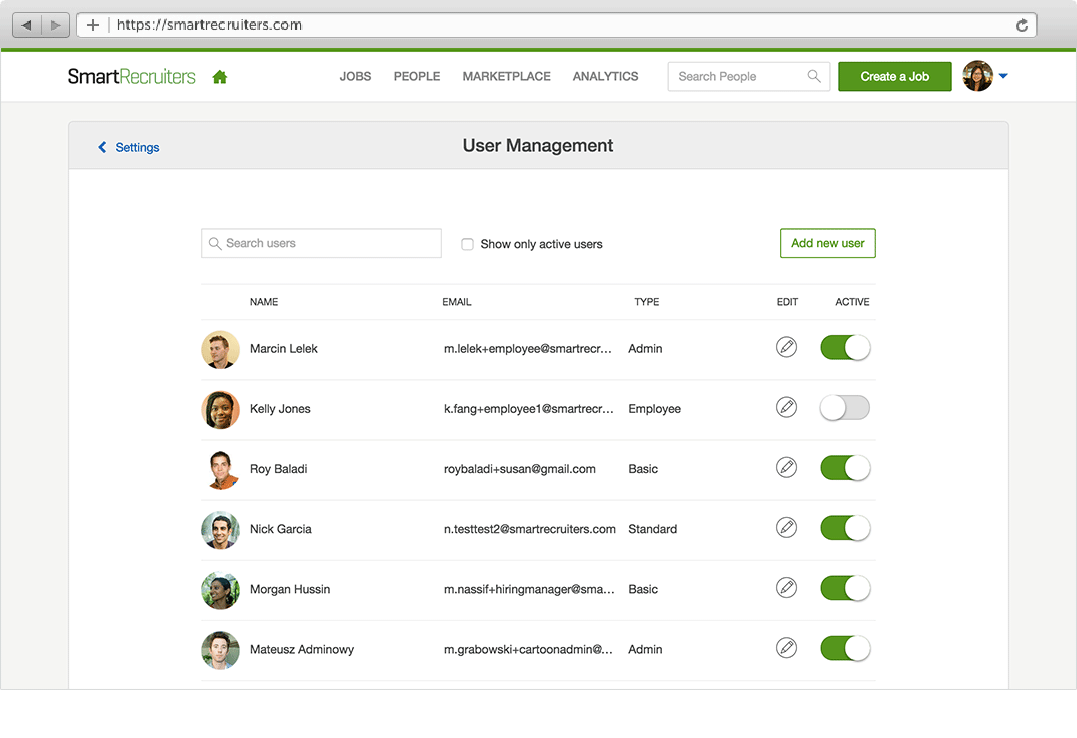Screen dimensions: 1077x738
Task: Click the ACTIVE column header
Action: pyautogui.click(x=852, y=302)
